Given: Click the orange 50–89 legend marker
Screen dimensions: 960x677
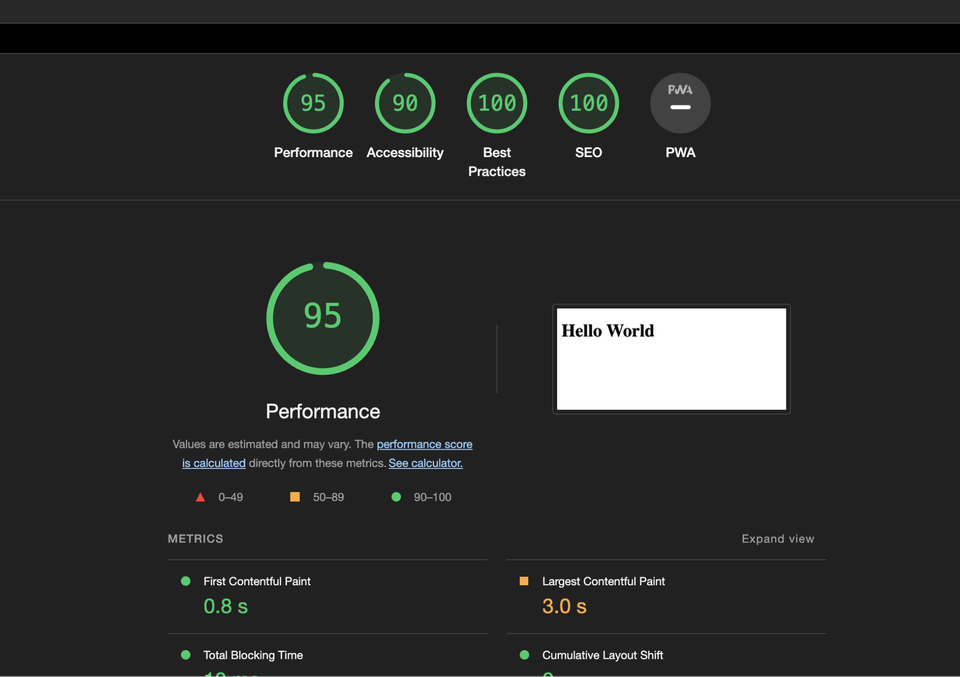Looking at the screenshot, I should 294,497.
